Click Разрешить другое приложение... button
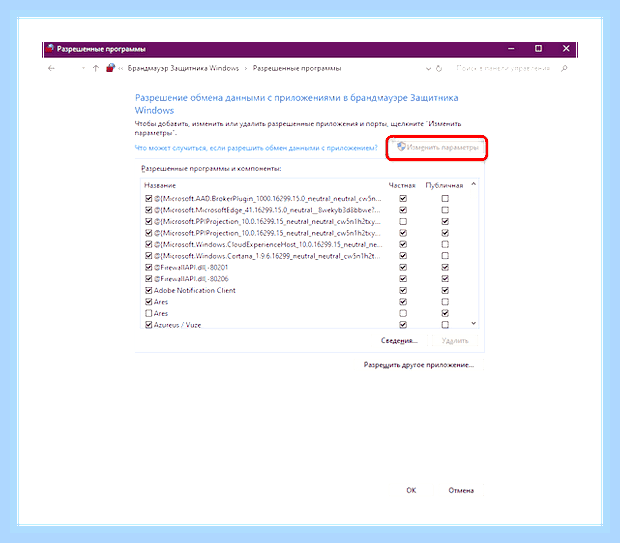The image size is (620, 543). click(419, 365)
